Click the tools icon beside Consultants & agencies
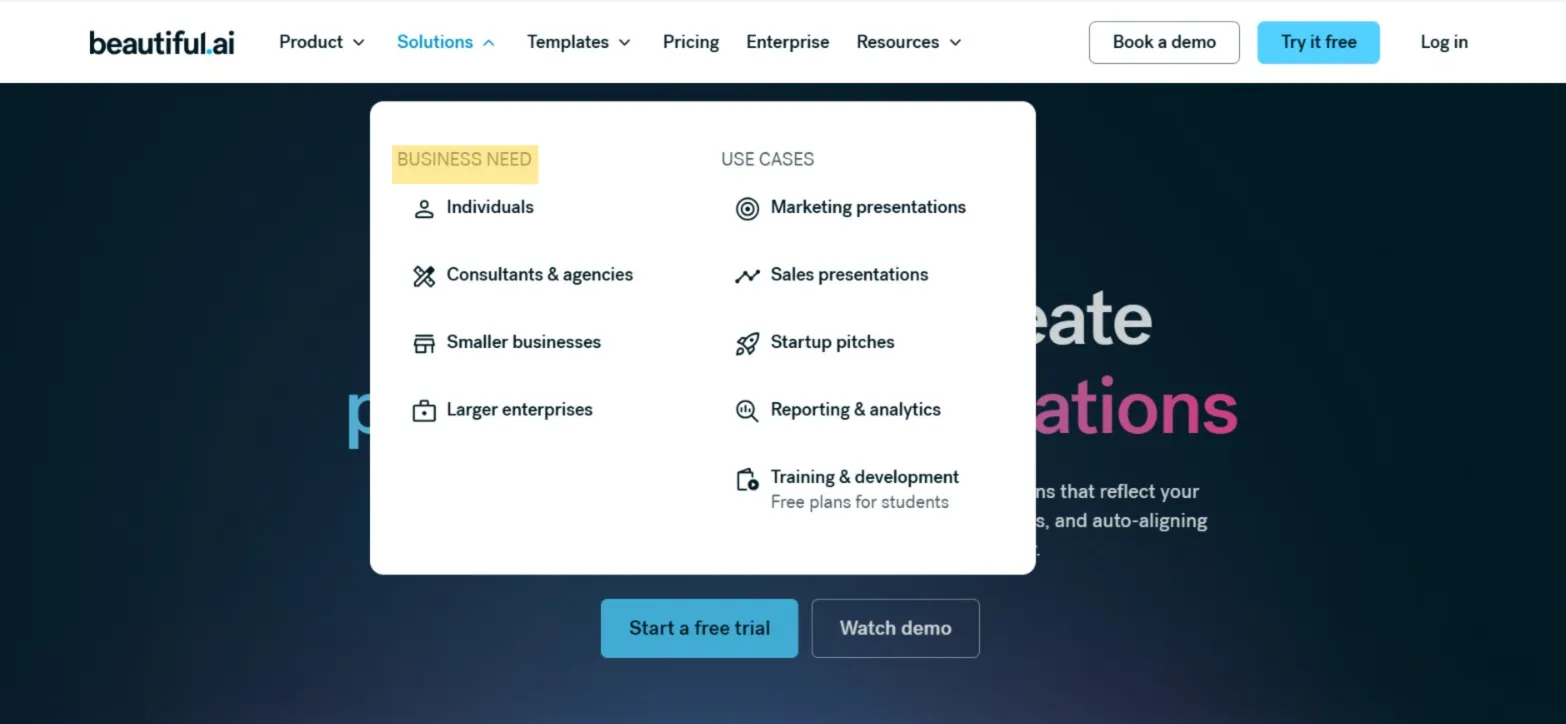Viewport: 1566px width, 724px height. tap(424, 276)
